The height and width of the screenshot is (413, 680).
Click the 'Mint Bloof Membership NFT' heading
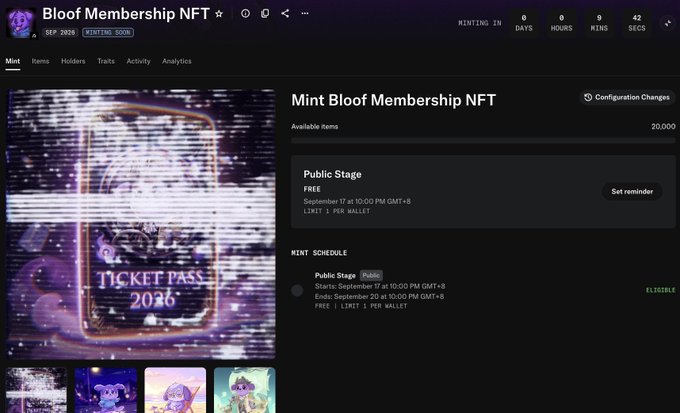[393, 100]
